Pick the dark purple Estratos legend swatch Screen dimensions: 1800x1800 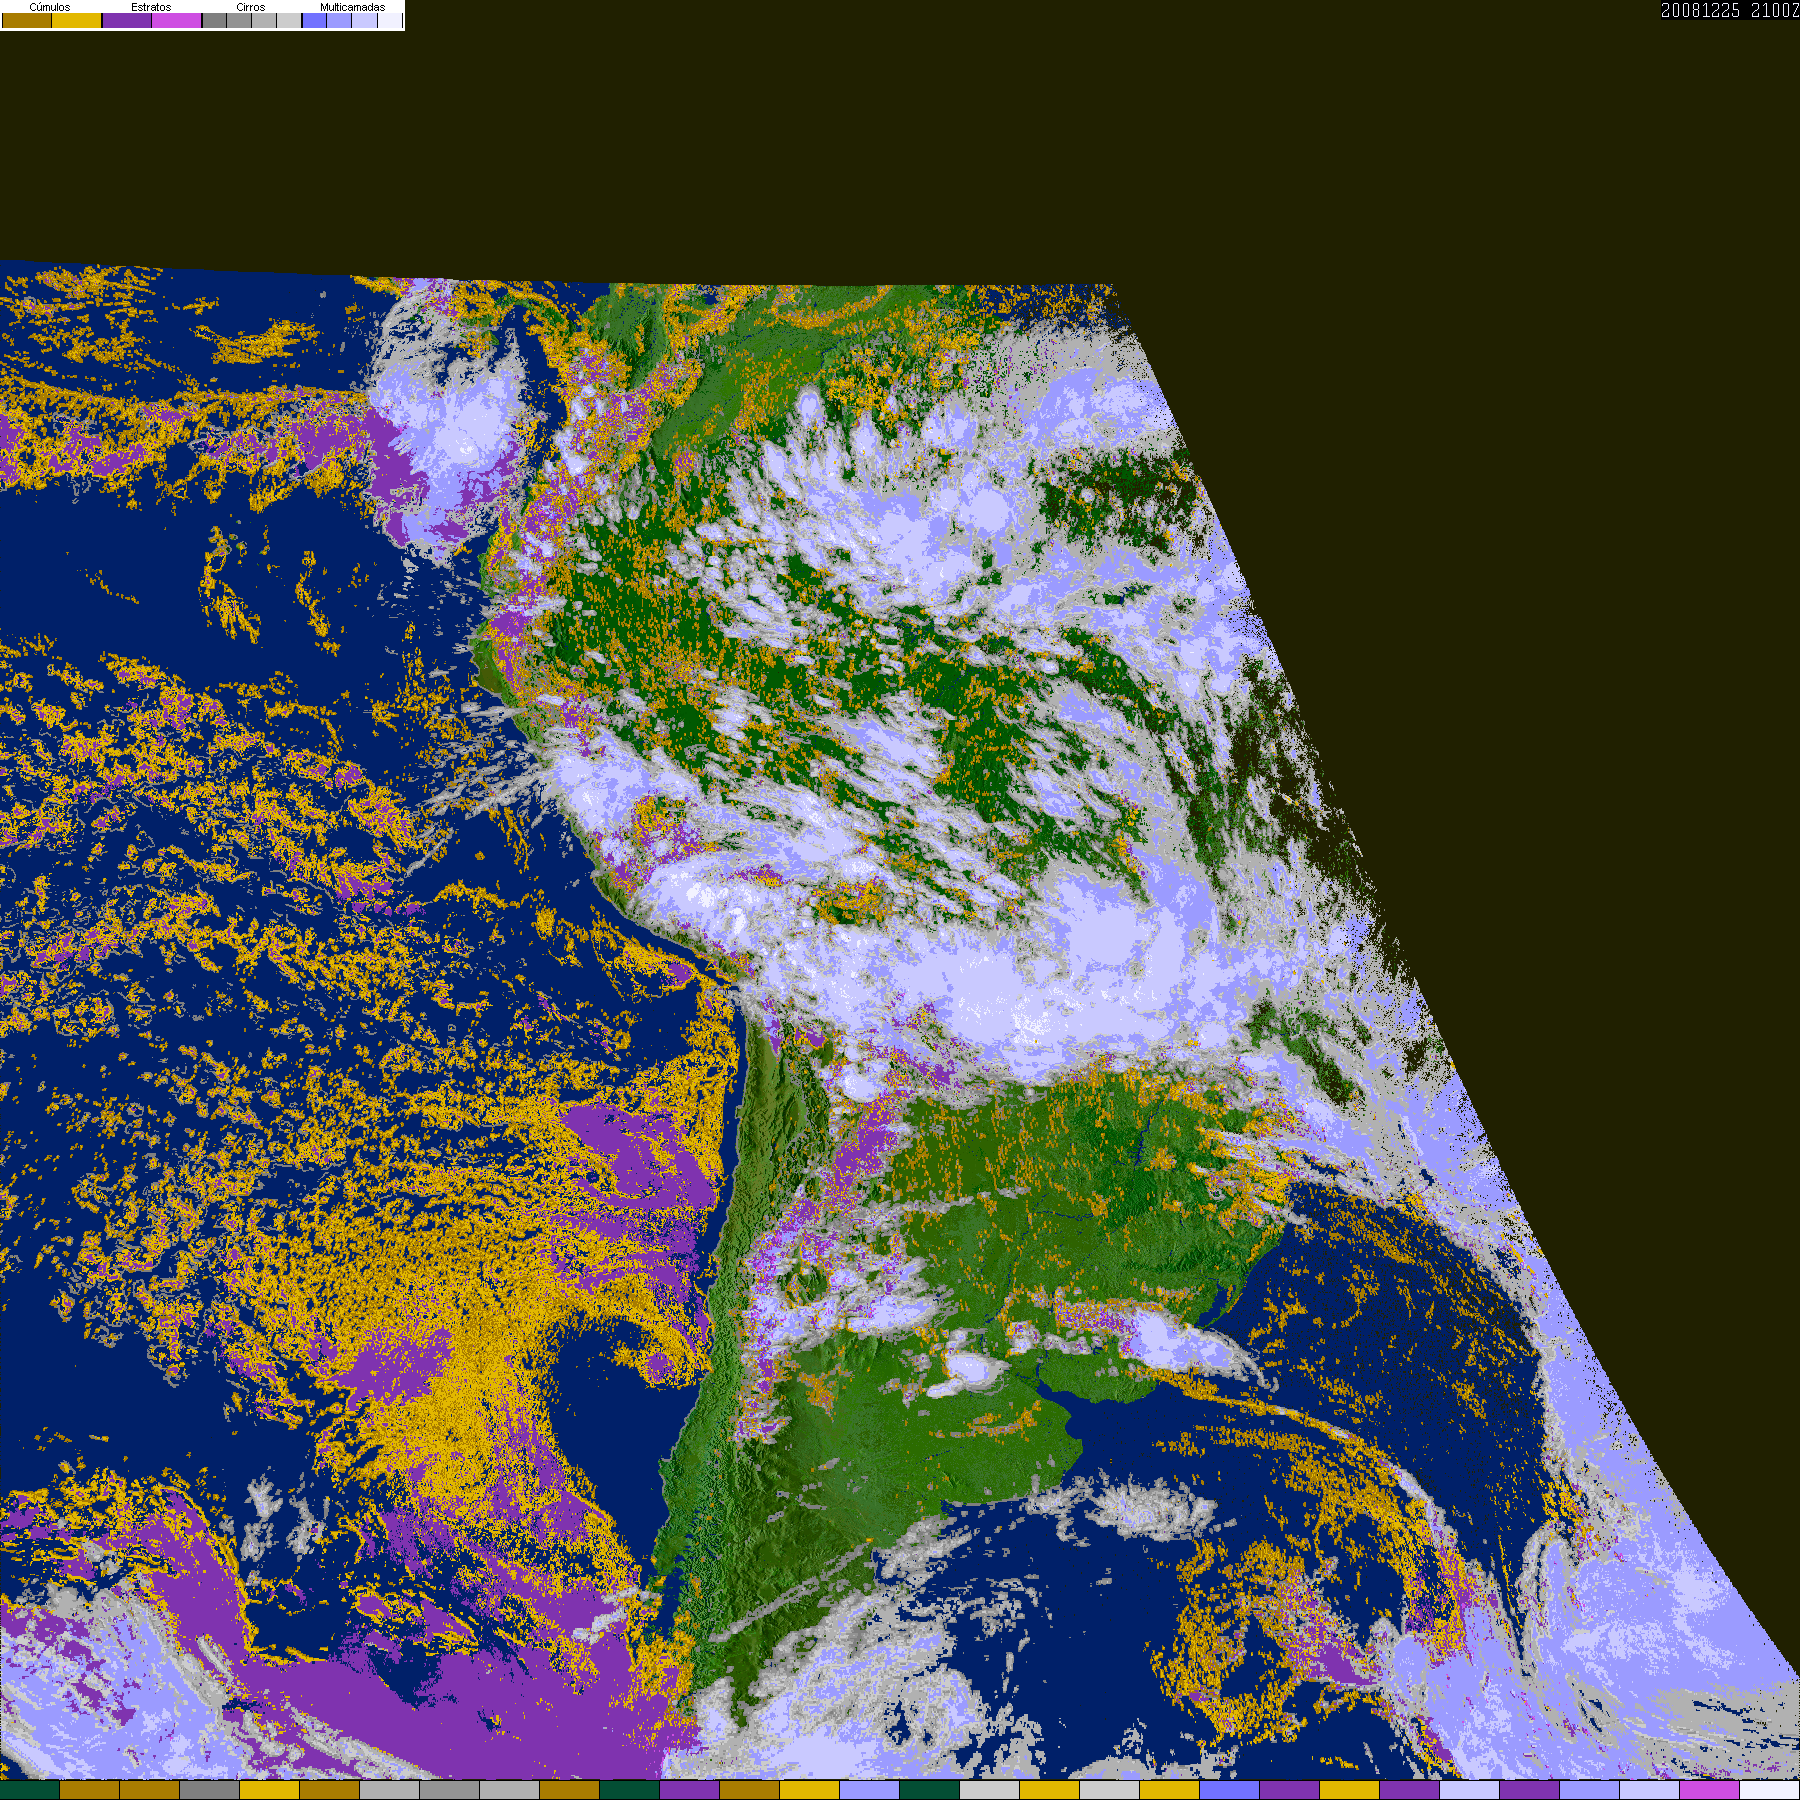127,20
